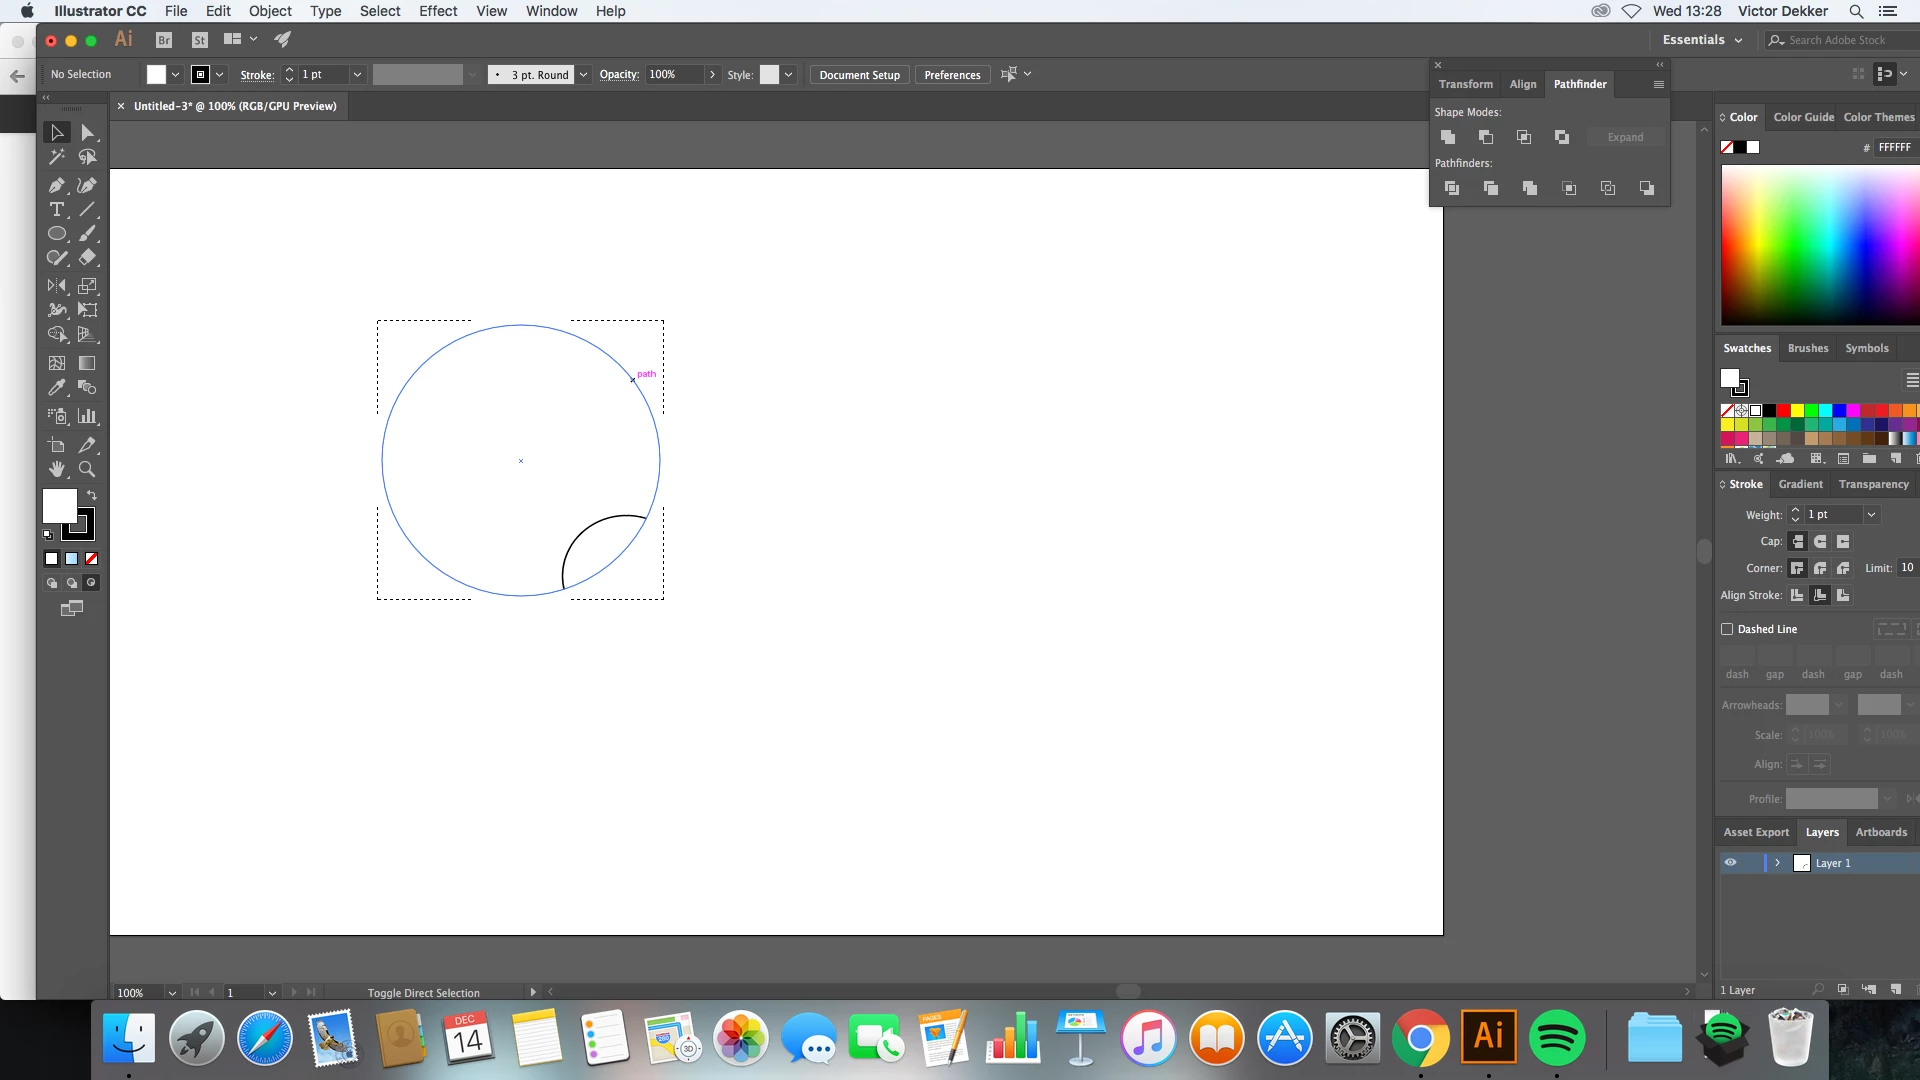Open the Essentials workspace dropdown
The height and width of the screenshot is (1080, 1920).
pyautogui.click(x=1702, y=40)
